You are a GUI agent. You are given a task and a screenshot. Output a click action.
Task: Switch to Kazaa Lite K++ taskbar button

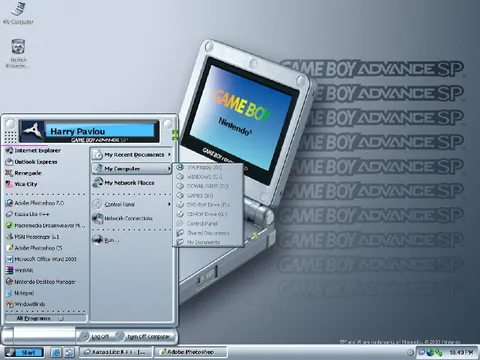click(x=115, y=352)
